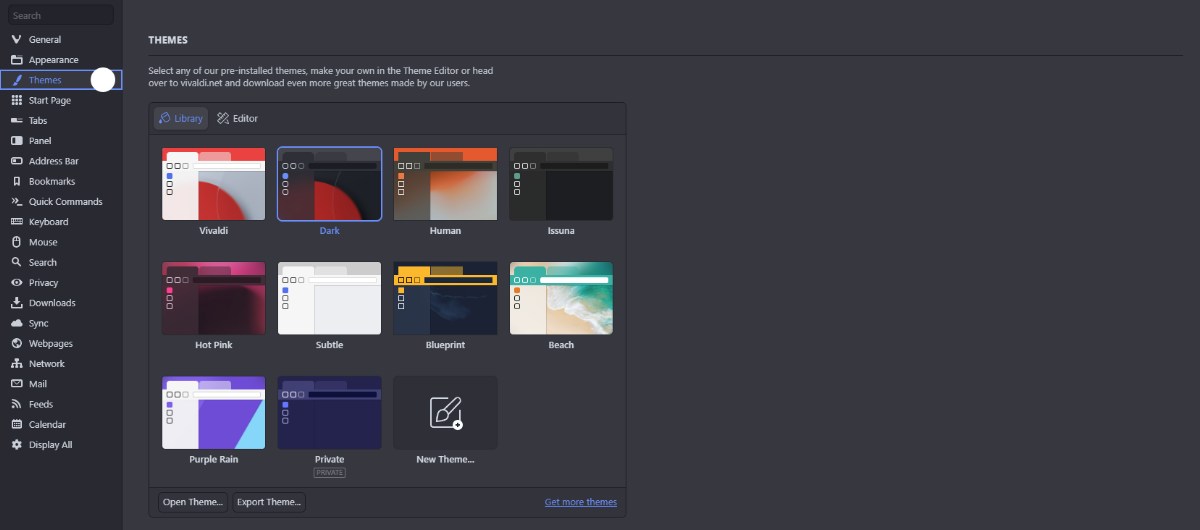Screen dimensions: 1200x530
Task: Select the Purple Rain theme thumbnail
Action: 213,413
